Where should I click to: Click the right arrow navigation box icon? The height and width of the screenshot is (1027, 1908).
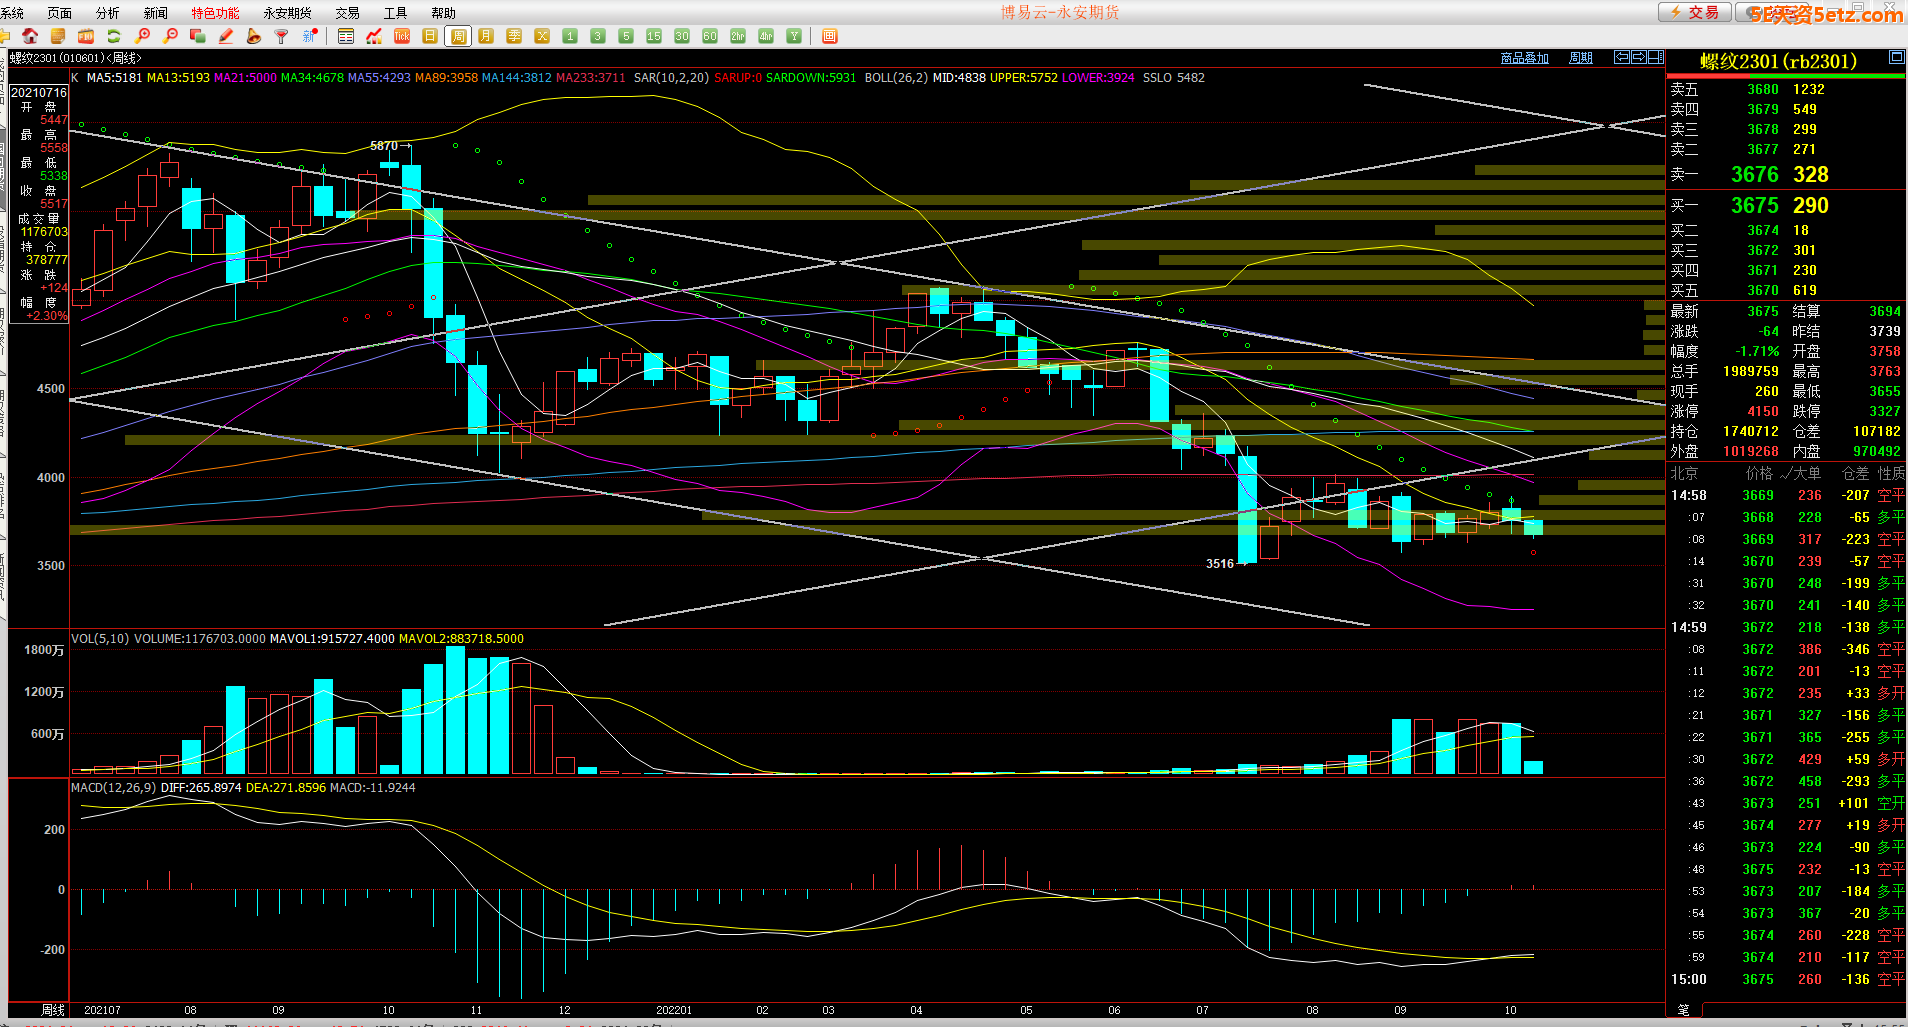(1639, 57)
